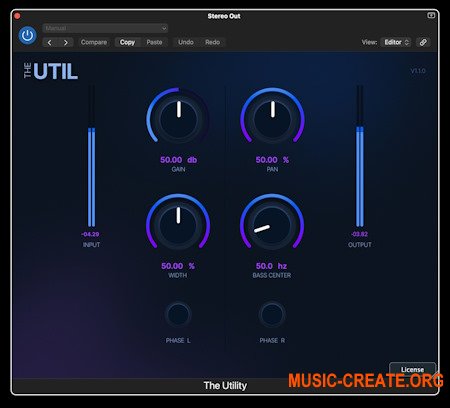Go to next preset arrow
Viewport: 450px width, 408px height.
click(66, 42)
